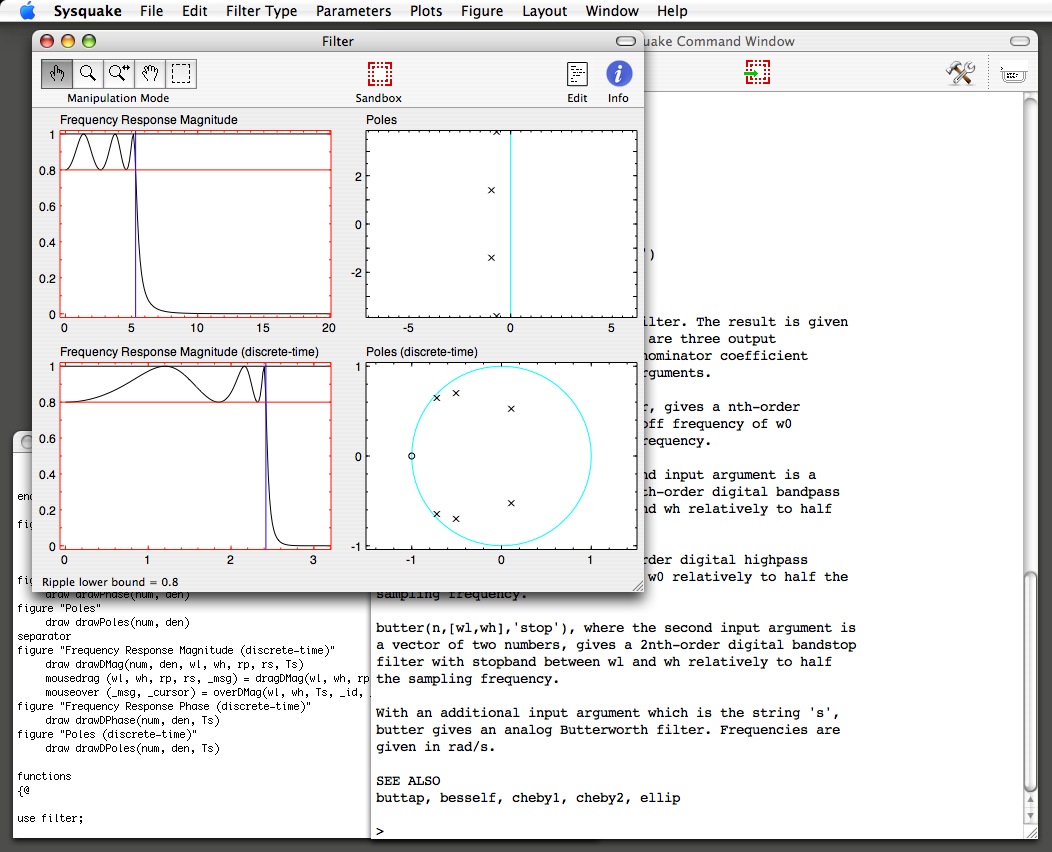Toggle the Command Window toolbar pill button
The width and height of the screenshot is (1052, 852).
(x=1020, y=41)
